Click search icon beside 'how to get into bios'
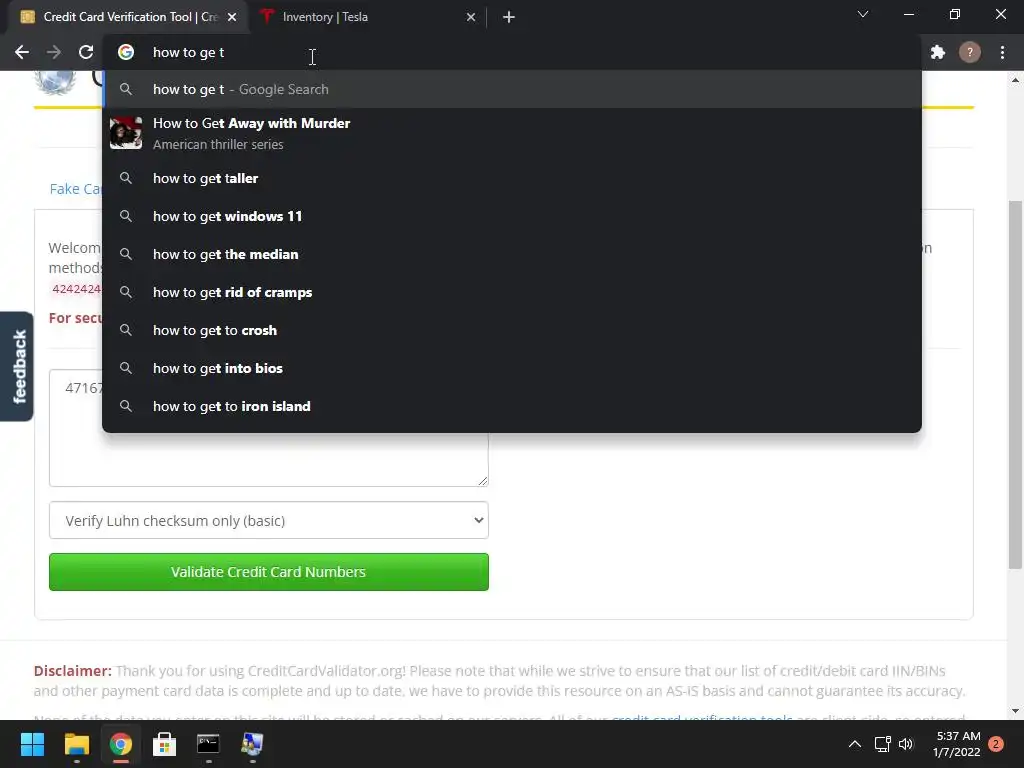 click(x=126, y=368)
